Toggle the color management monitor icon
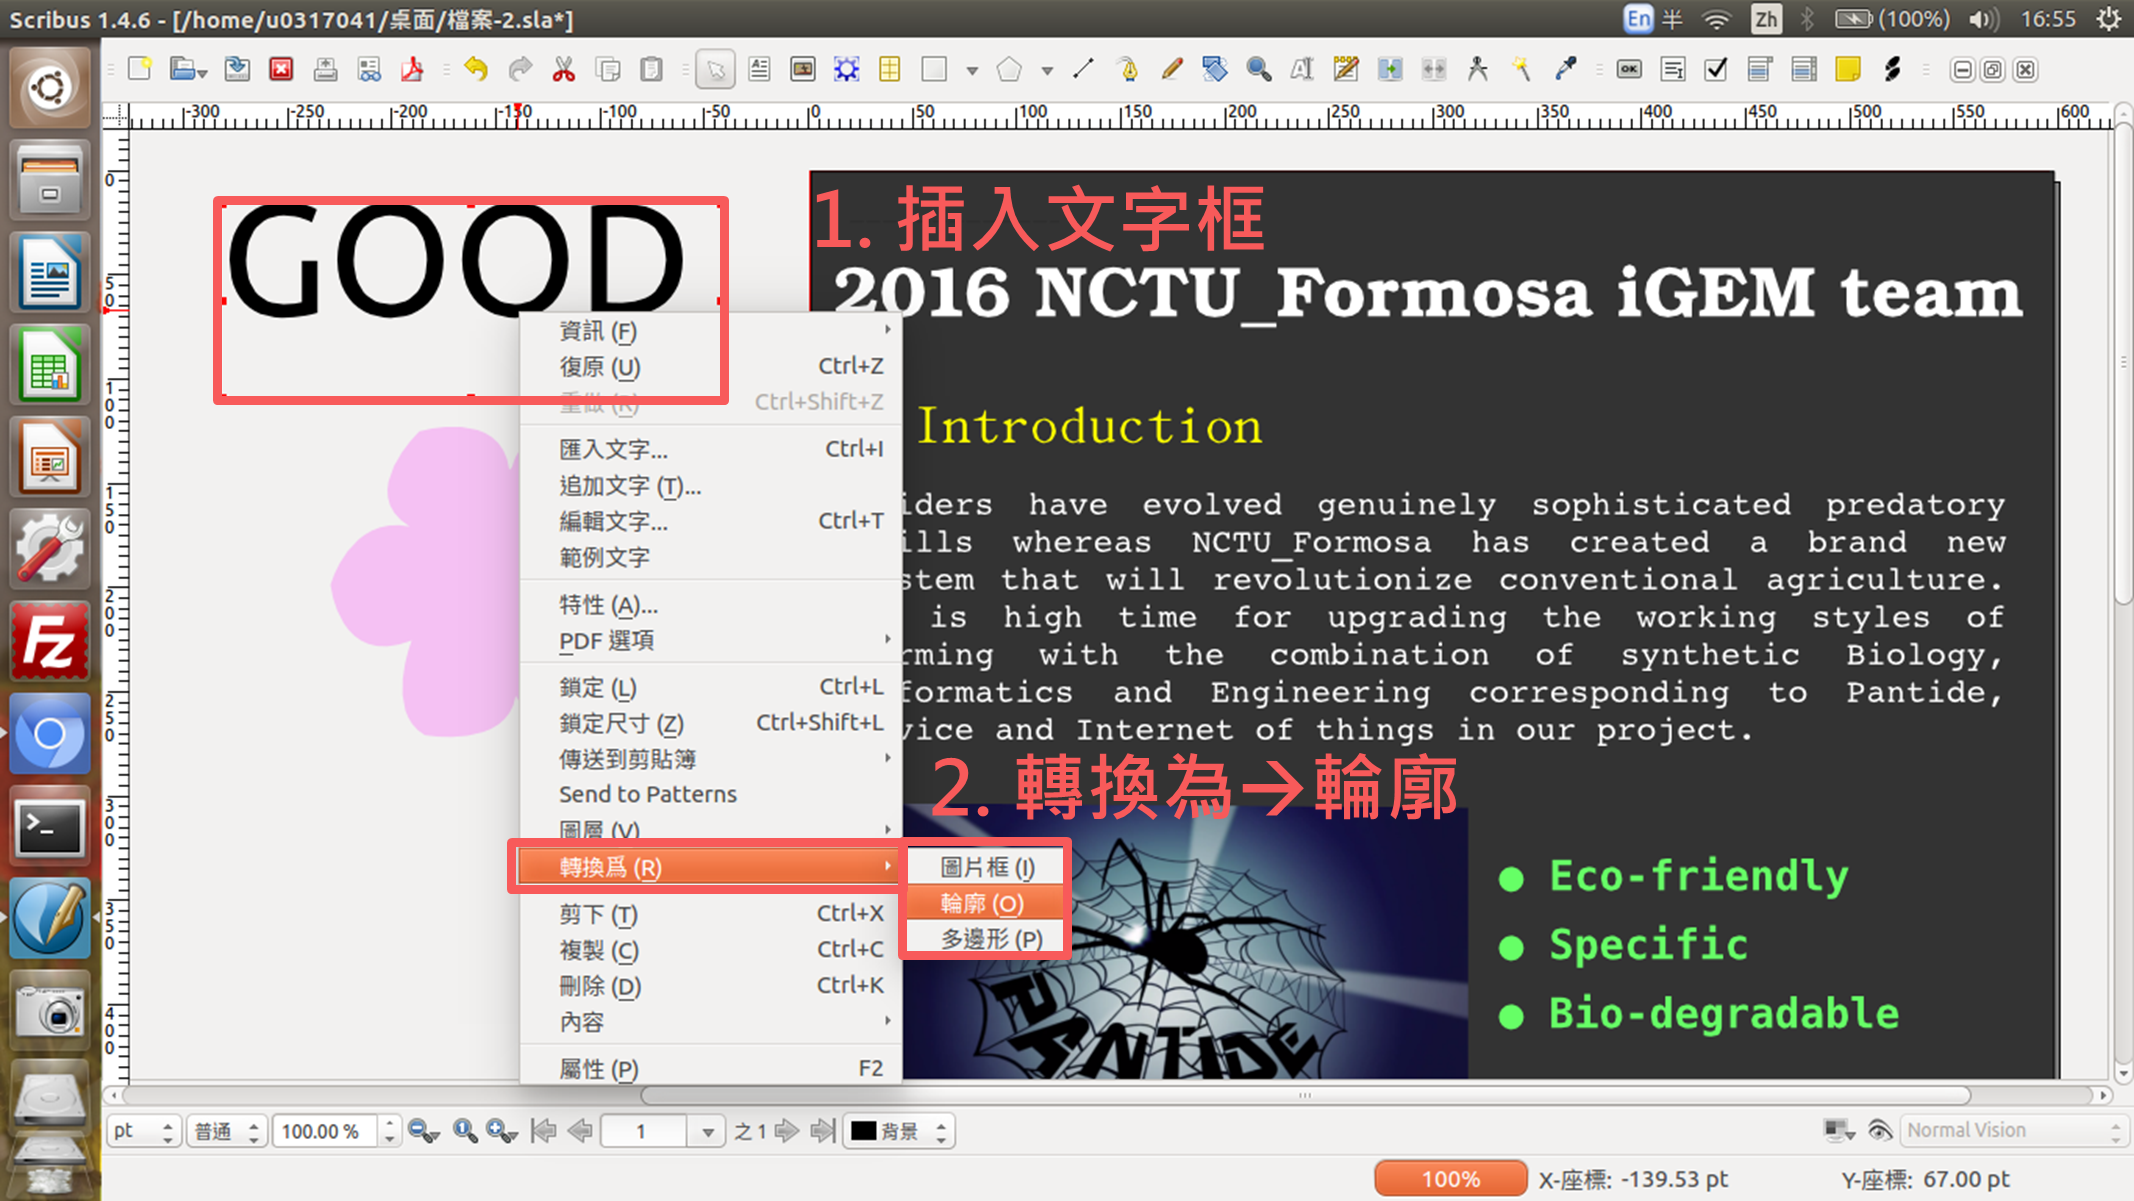Viewport: 2134px width, 1201px height. [x=1838, y=1130]
